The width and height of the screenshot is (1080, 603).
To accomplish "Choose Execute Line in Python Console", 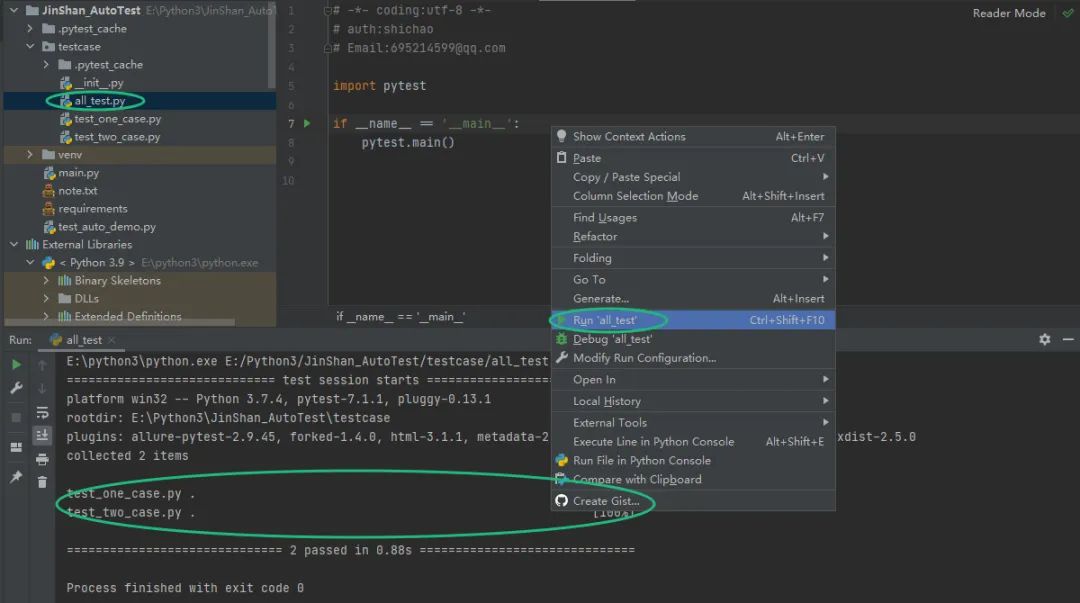I will pos(693,442).
